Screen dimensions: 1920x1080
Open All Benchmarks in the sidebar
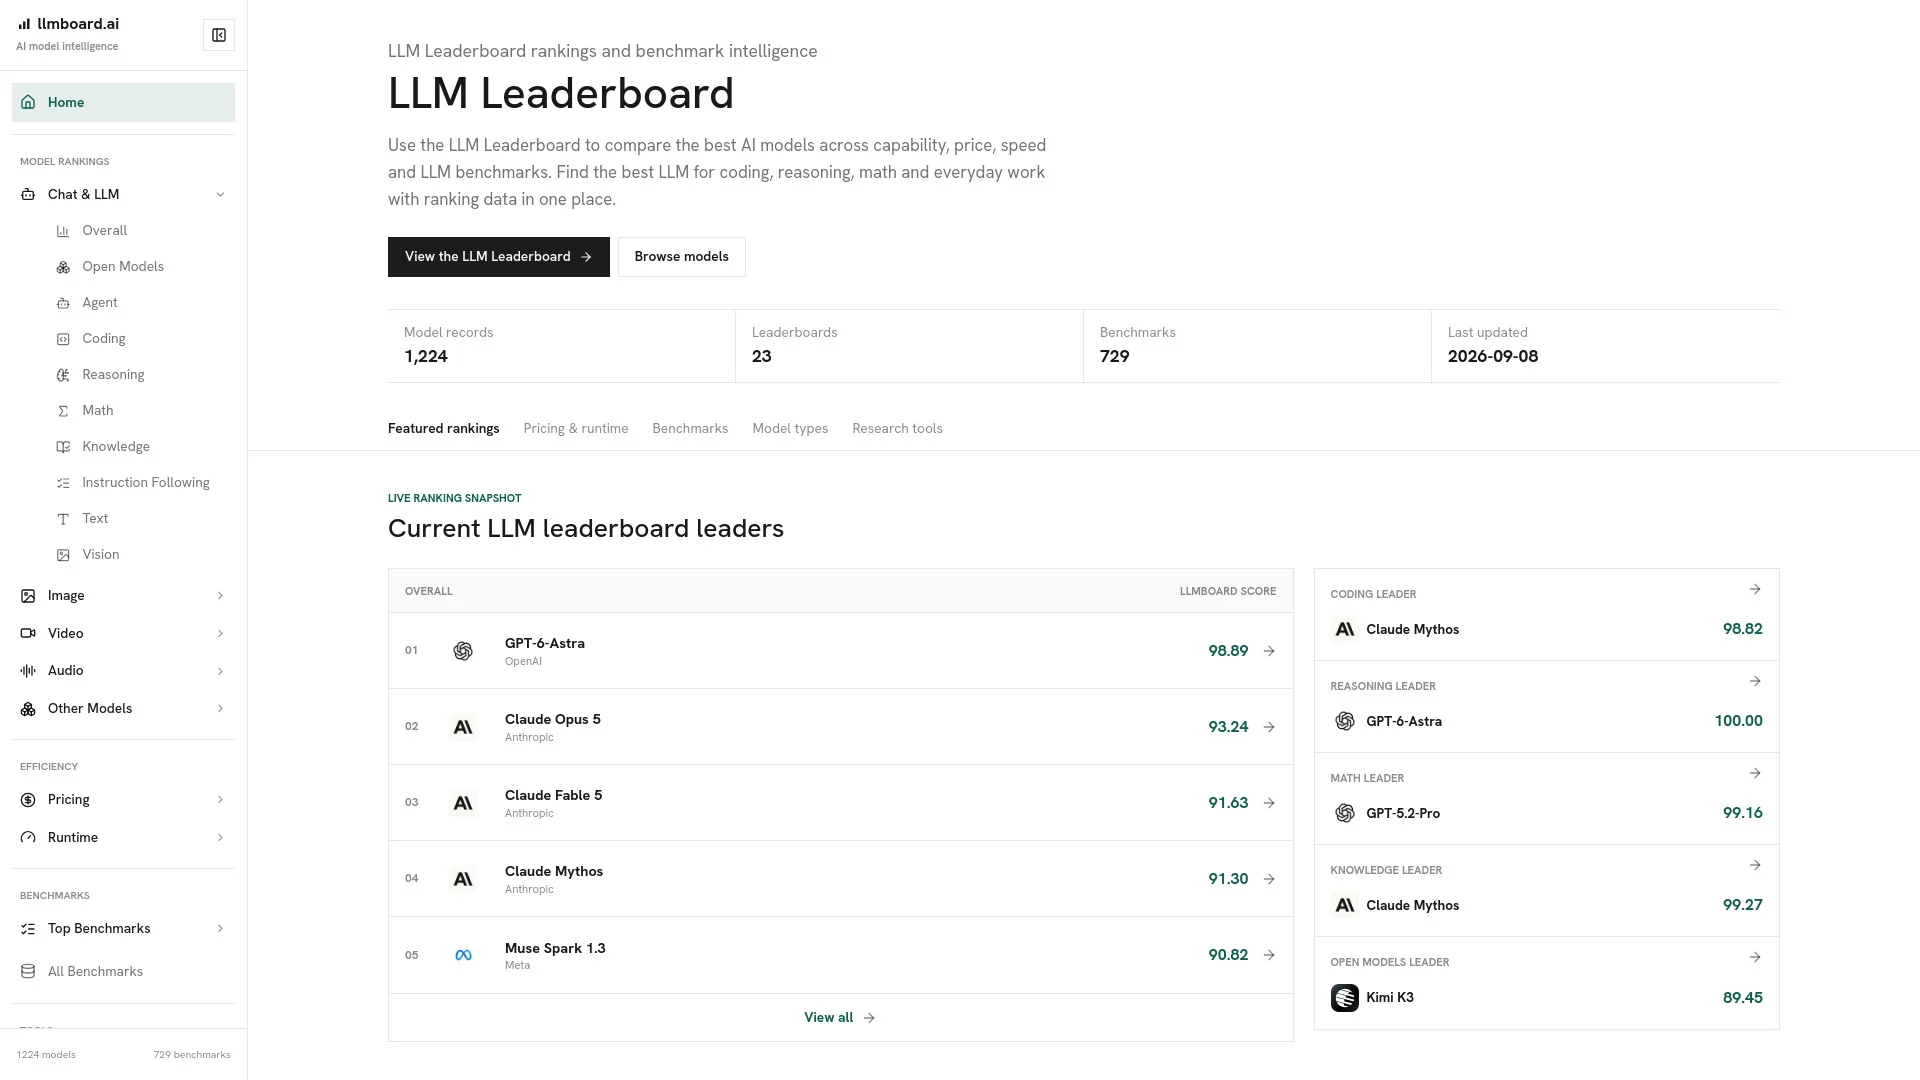pos(123,972)
